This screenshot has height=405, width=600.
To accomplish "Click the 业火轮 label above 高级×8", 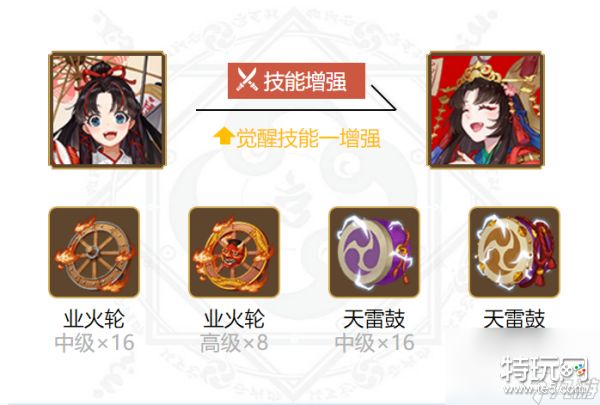I will pyautogui.click(x=234, y=319).
